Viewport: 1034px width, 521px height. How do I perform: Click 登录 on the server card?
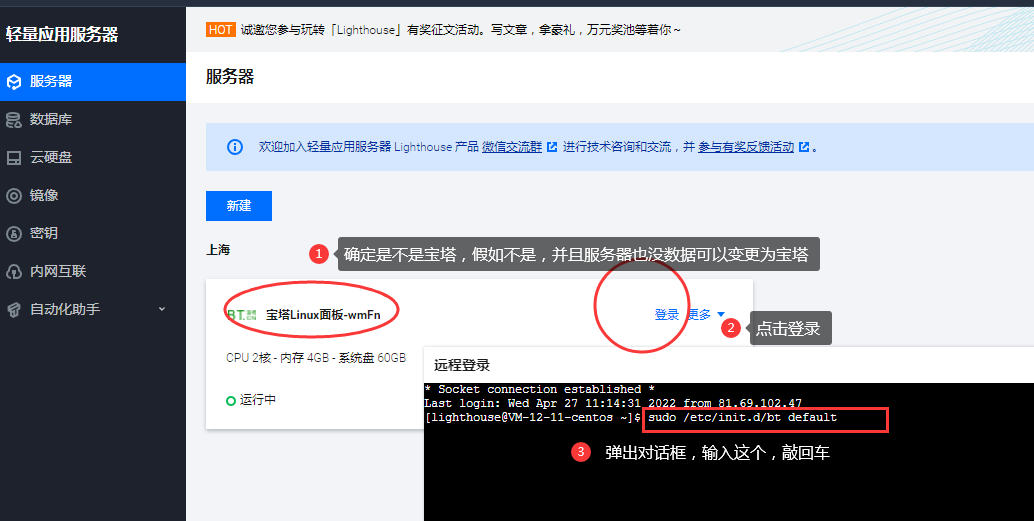click(x=667, y=315)
